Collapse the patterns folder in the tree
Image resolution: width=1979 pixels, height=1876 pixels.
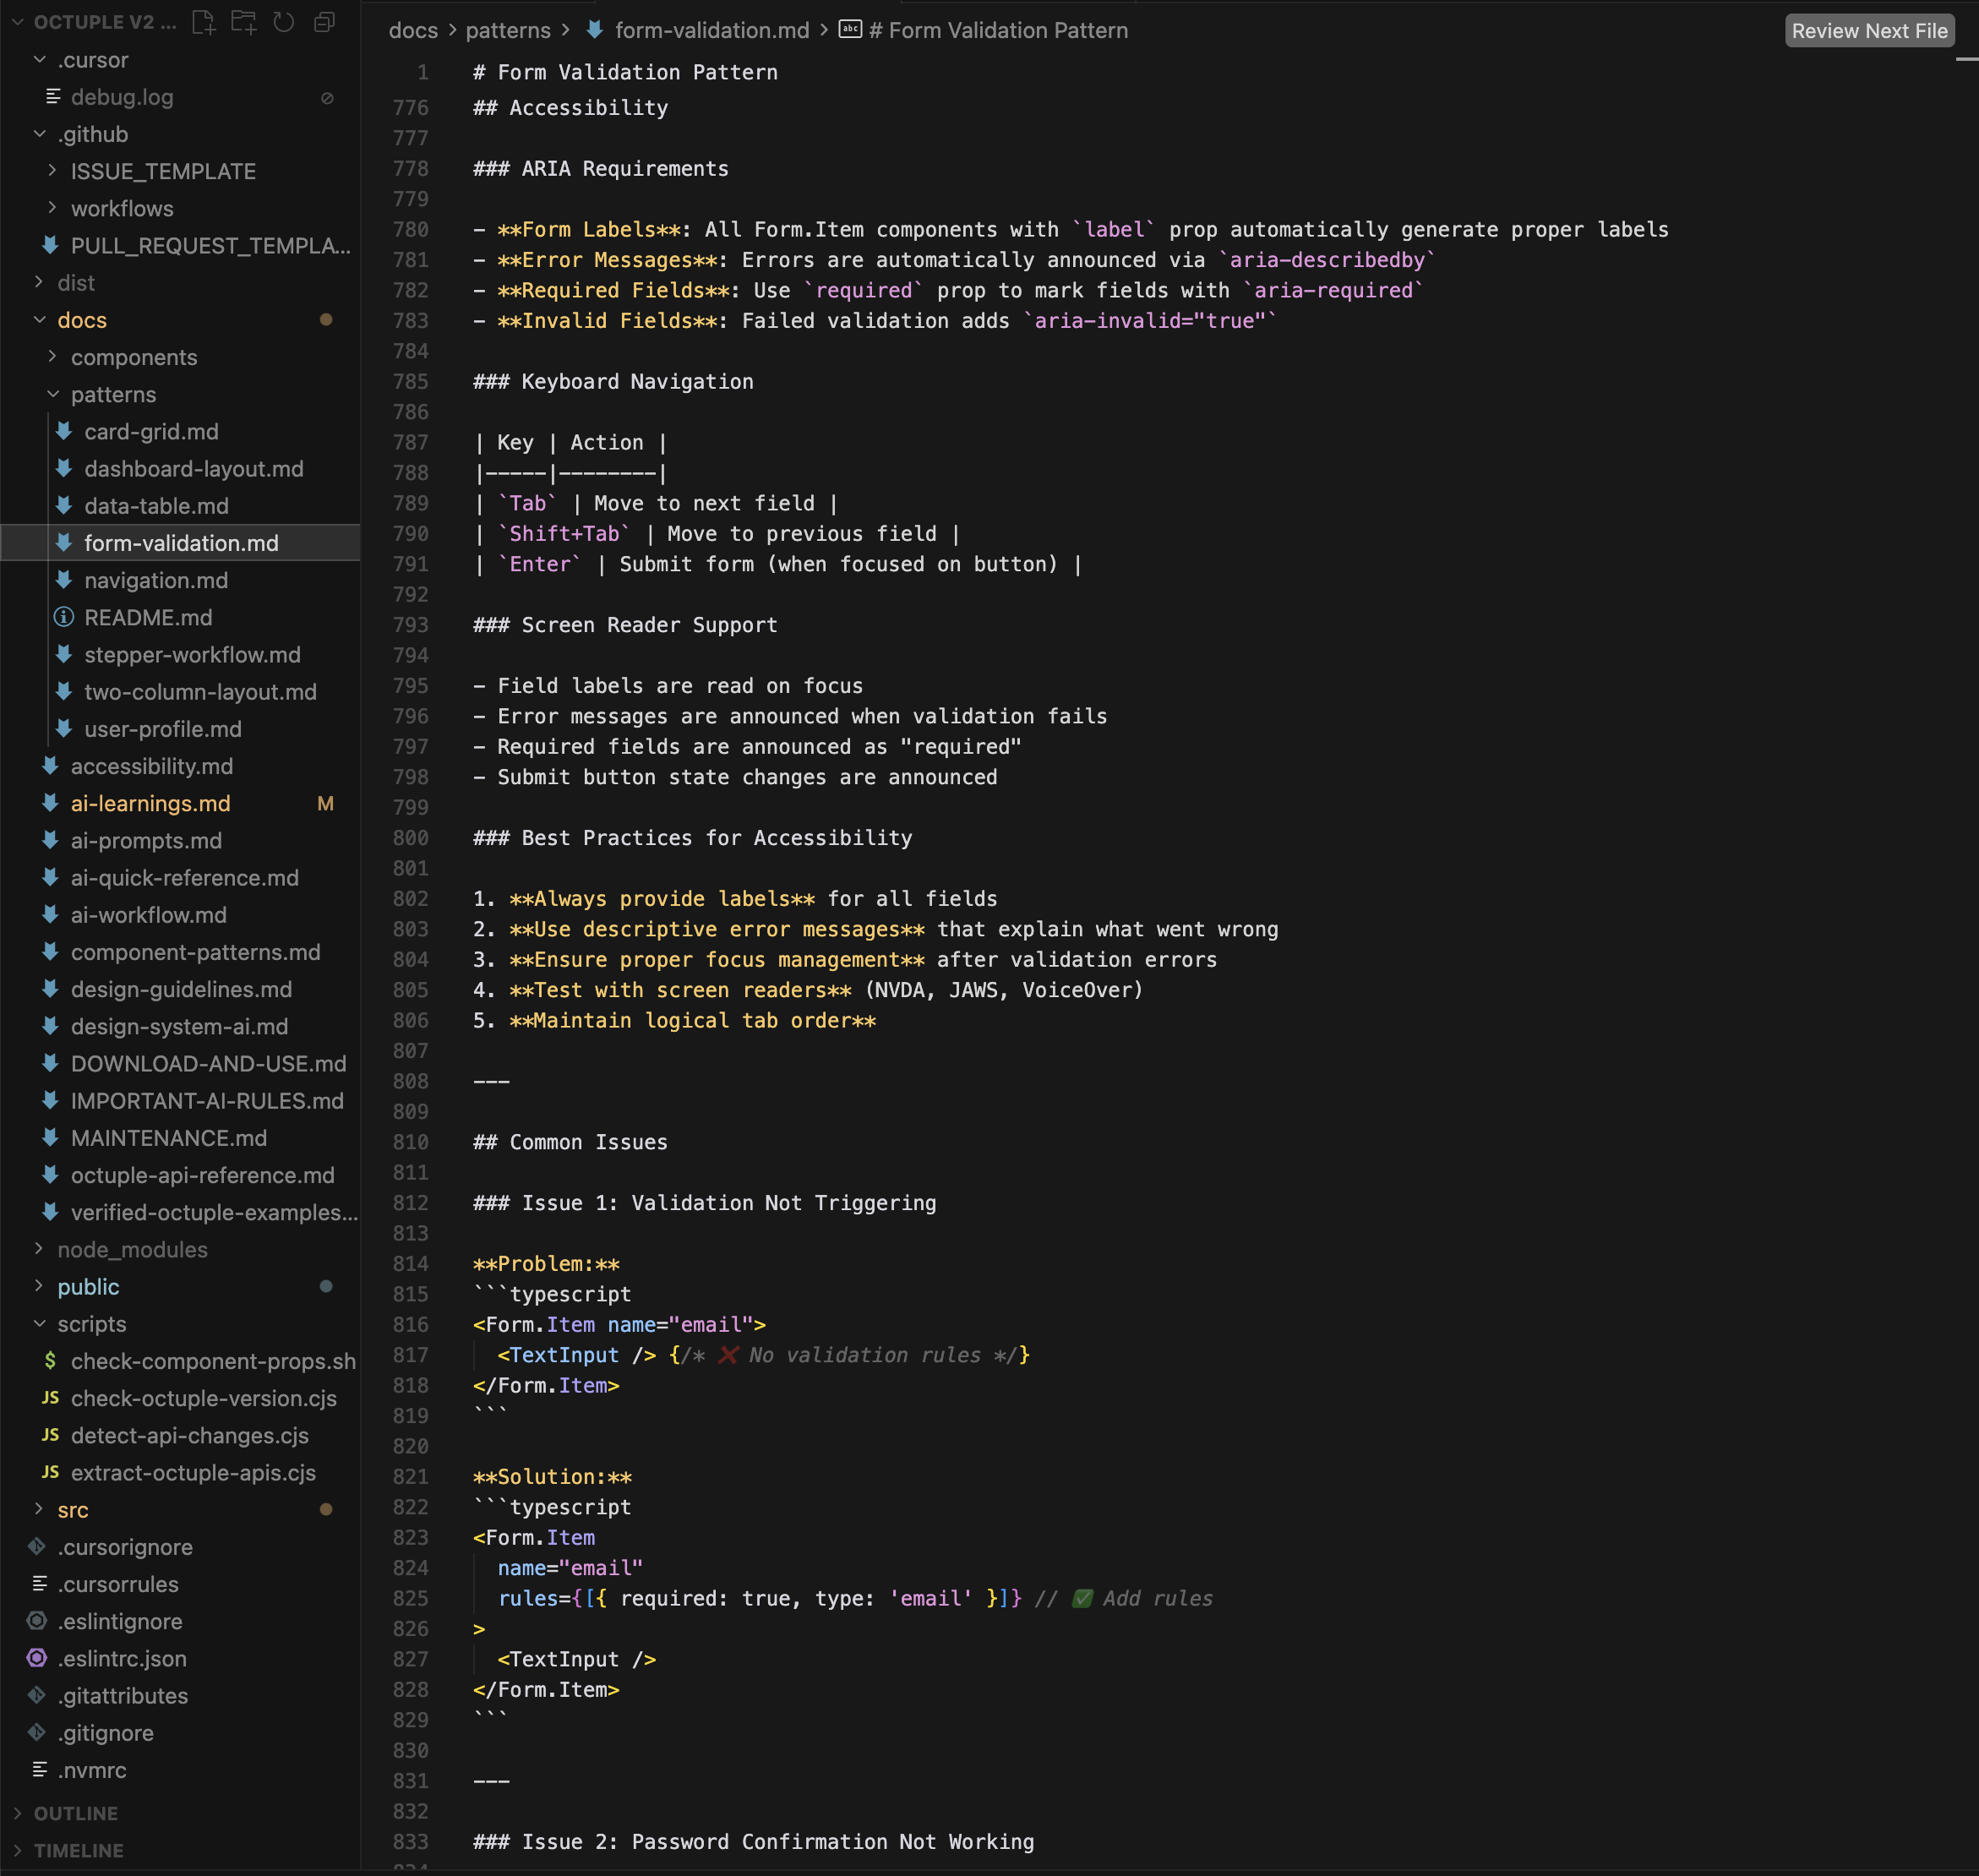[x=53, y=394]
